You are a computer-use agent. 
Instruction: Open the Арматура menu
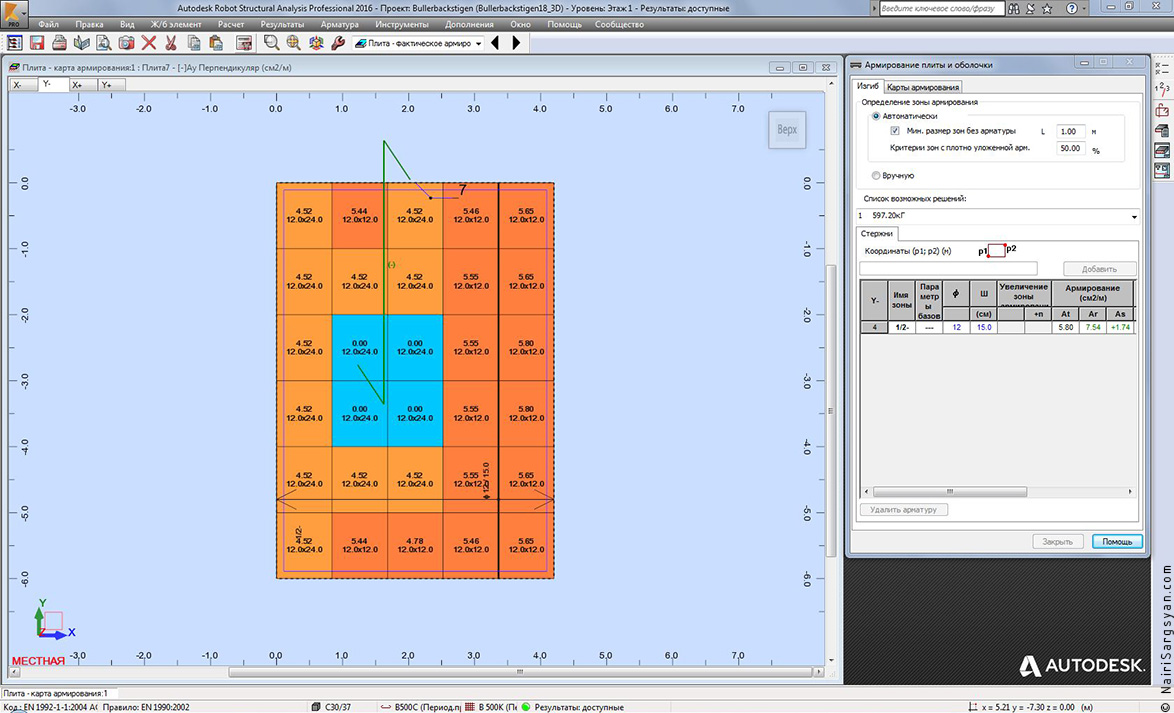pyautogui.click(x=339, y=25)
